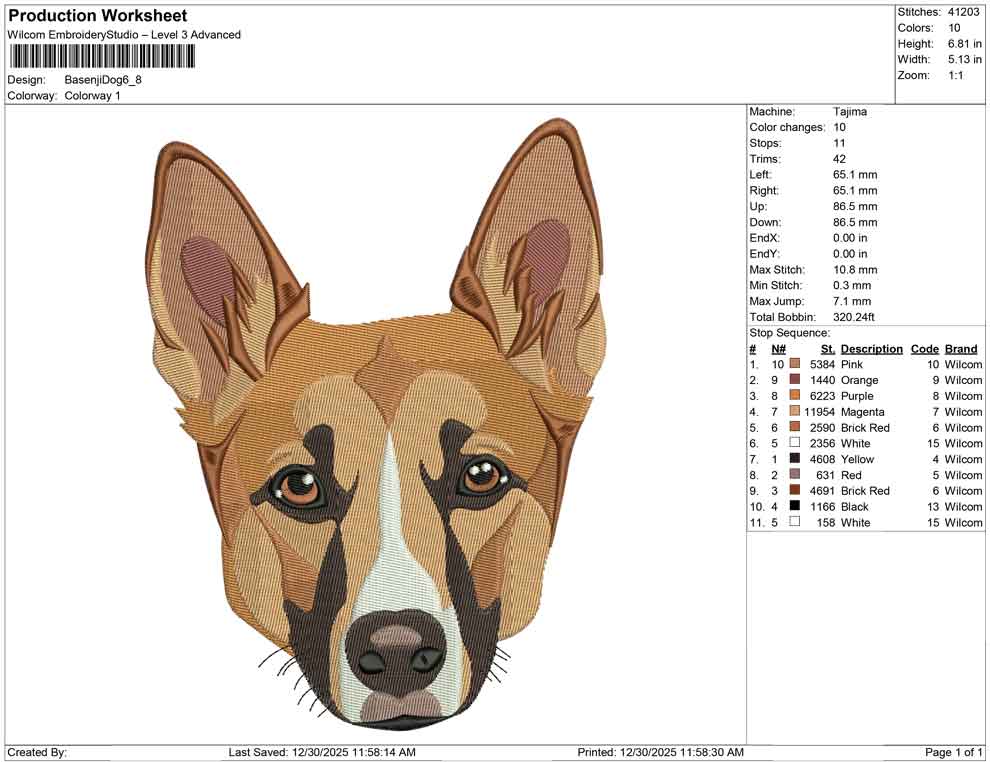The height and width of the screenshot is (762, 990).
Task: Click the Magenta thread swatch
Action: [x=794, y=412]
